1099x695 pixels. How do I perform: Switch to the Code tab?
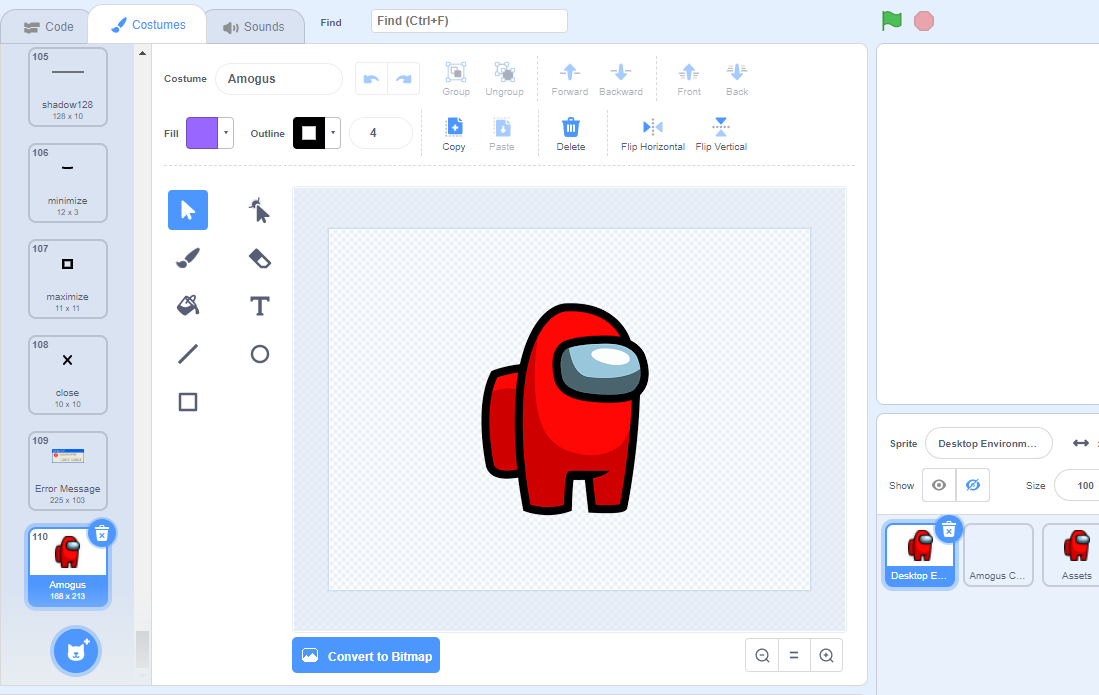coord(48,27)
